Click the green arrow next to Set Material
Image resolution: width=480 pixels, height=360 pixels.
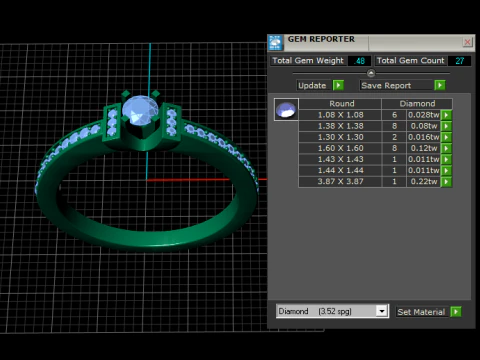(456, 312)
